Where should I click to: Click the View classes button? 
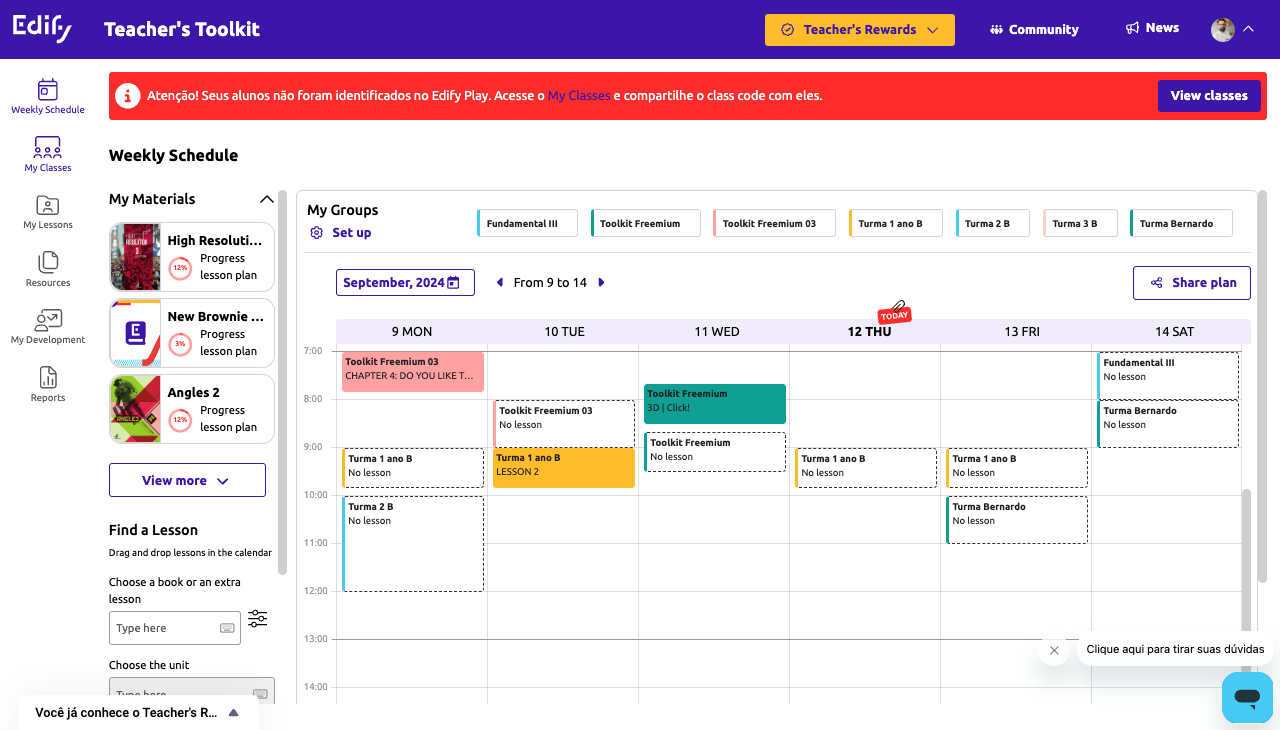(1208, 96)
